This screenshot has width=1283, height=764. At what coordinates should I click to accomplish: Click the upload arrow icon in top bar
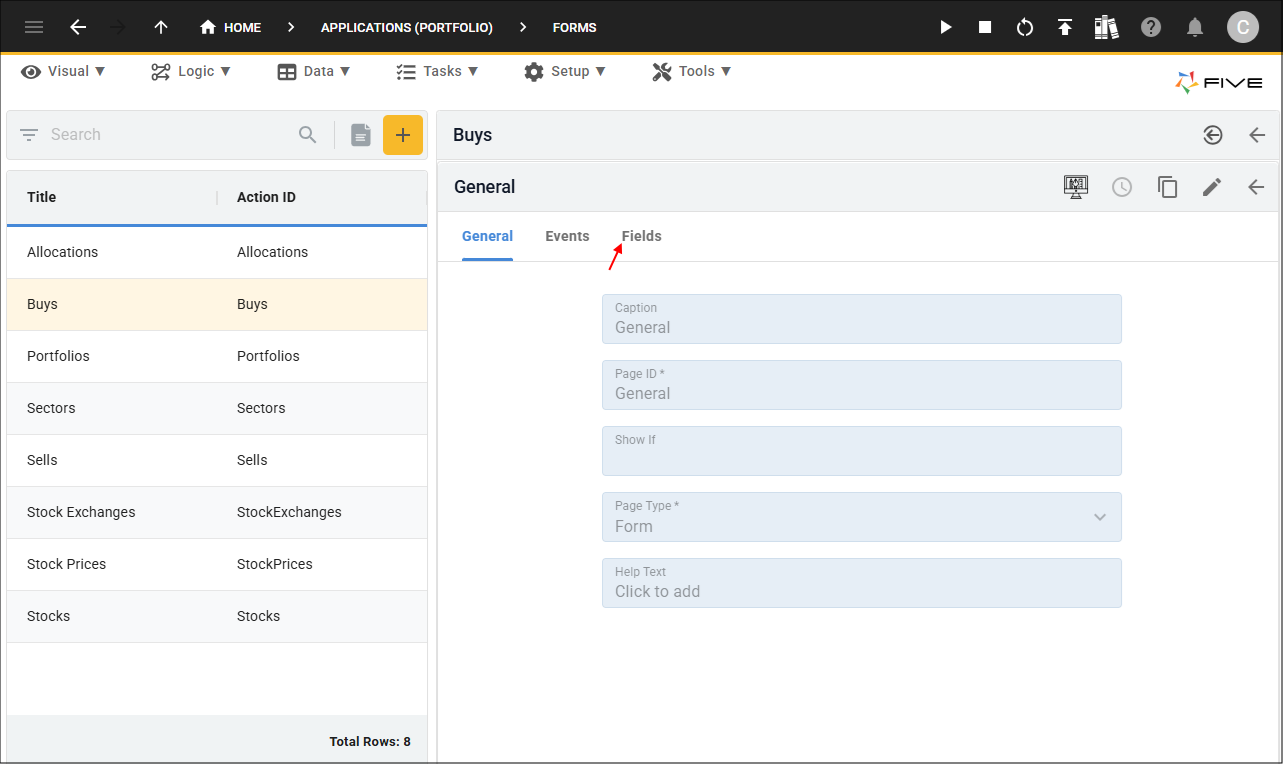pyautogui.click(x=1065, y=27)
